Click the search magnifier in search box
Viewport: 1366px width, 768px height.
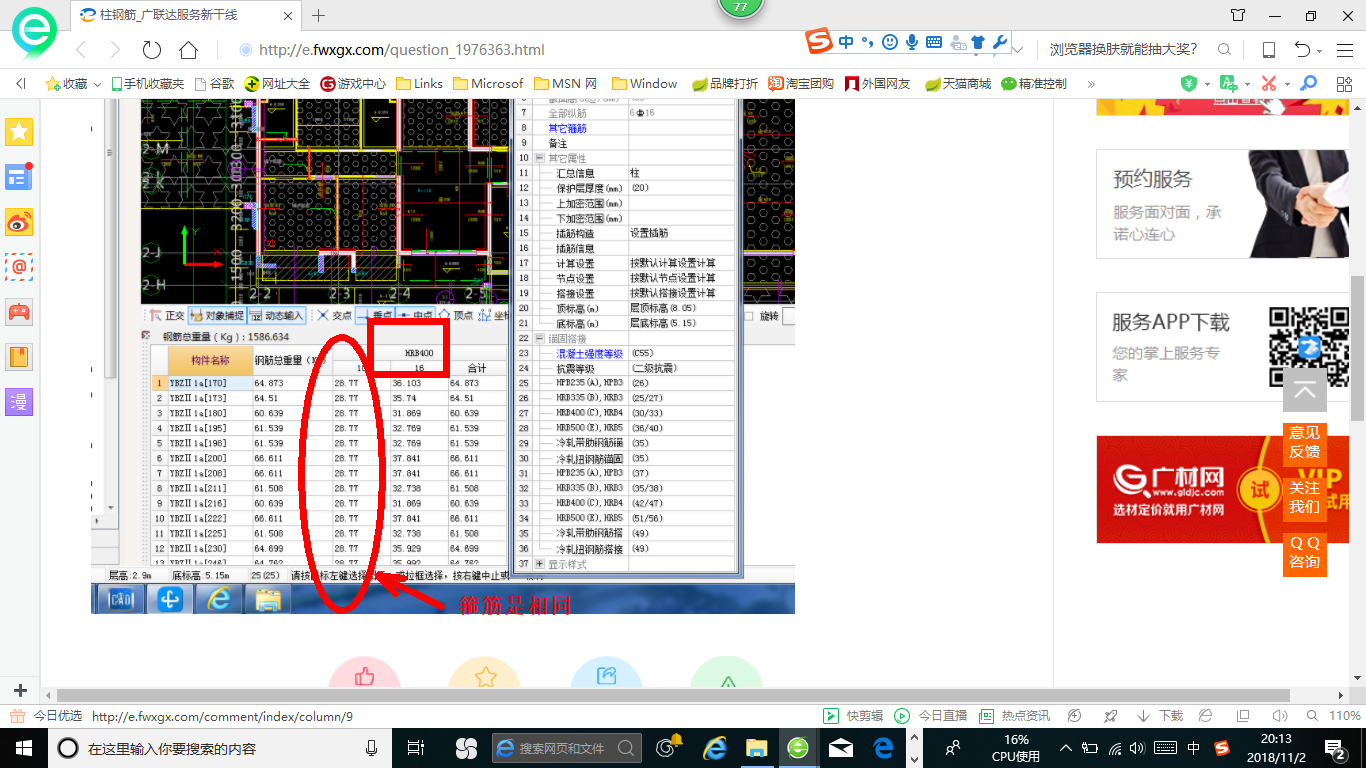(x=1224, y=50)
